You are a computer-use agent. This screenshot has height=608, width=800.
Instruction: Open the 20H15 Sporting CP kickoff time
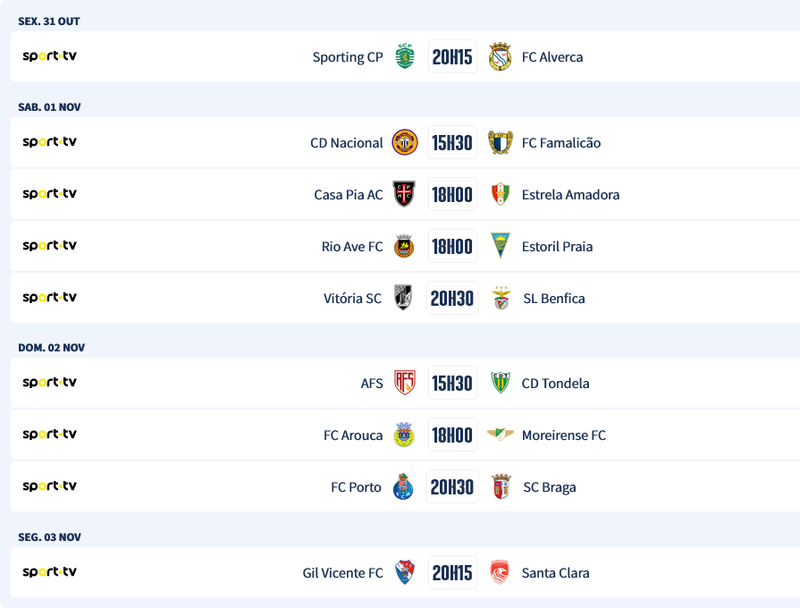[x=452, y=57]
